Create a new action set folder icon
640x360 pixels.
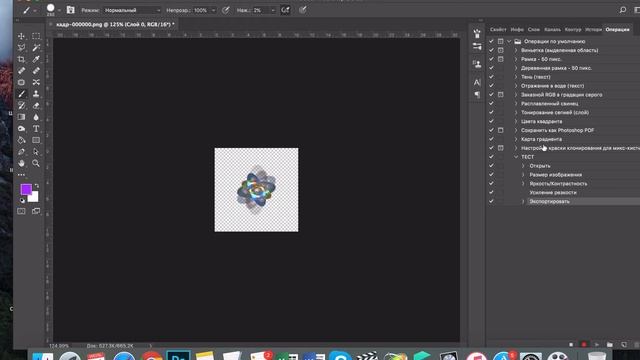point(610,344)
